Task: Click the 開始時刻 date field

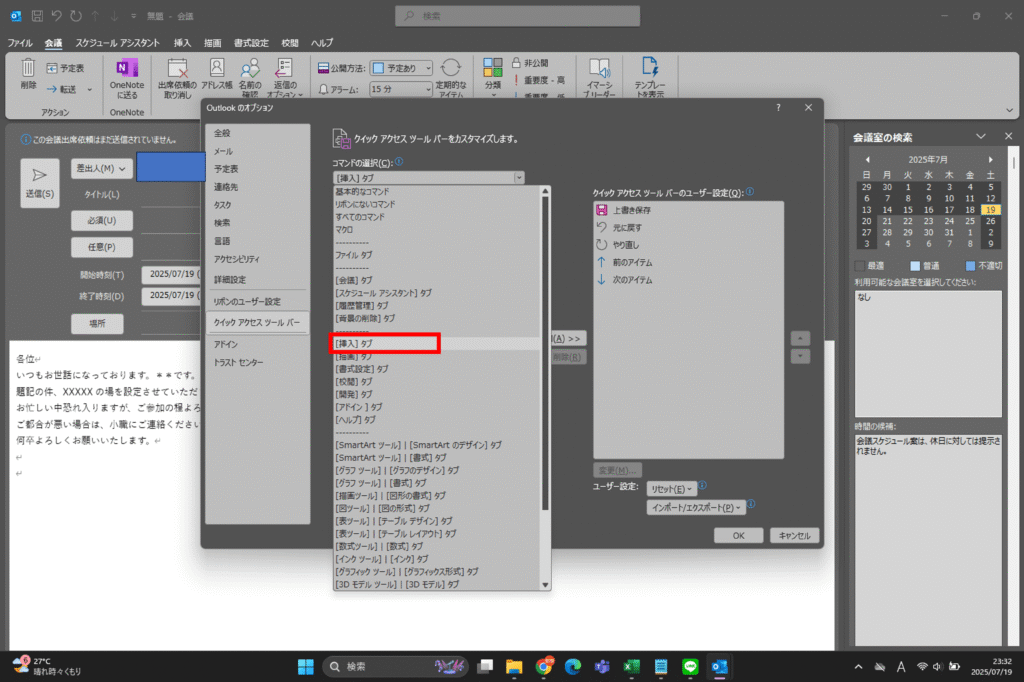Action: pos(173,274)
